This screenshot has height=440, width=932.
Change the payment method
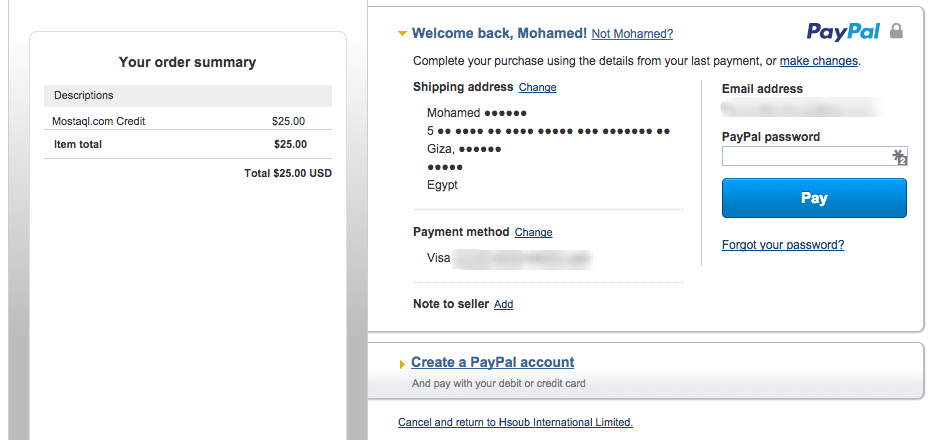pyautogui.click(x=533, y=233)
